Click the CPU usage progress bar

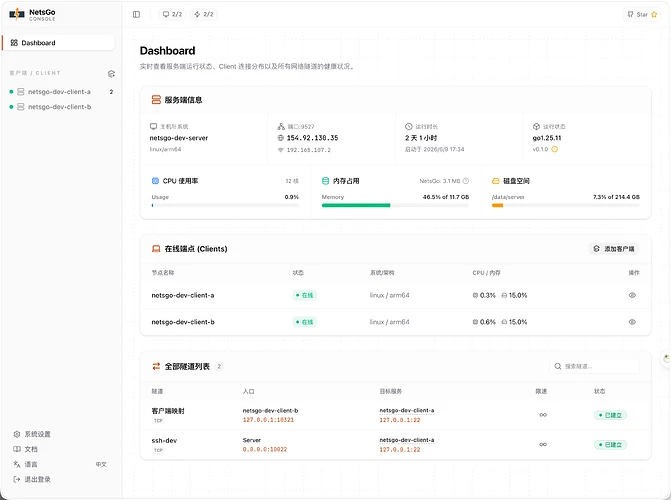click(225, 205)
